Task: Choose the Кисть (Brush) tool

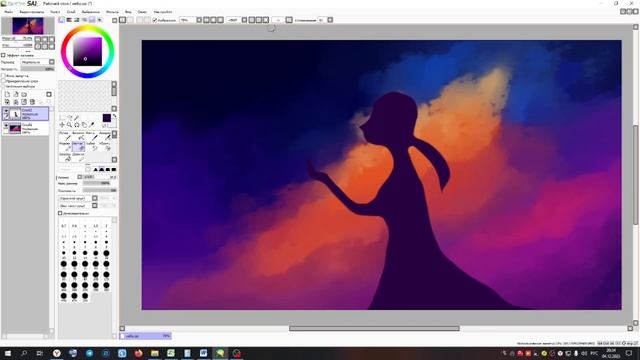Action: click(x=91, y=136)
